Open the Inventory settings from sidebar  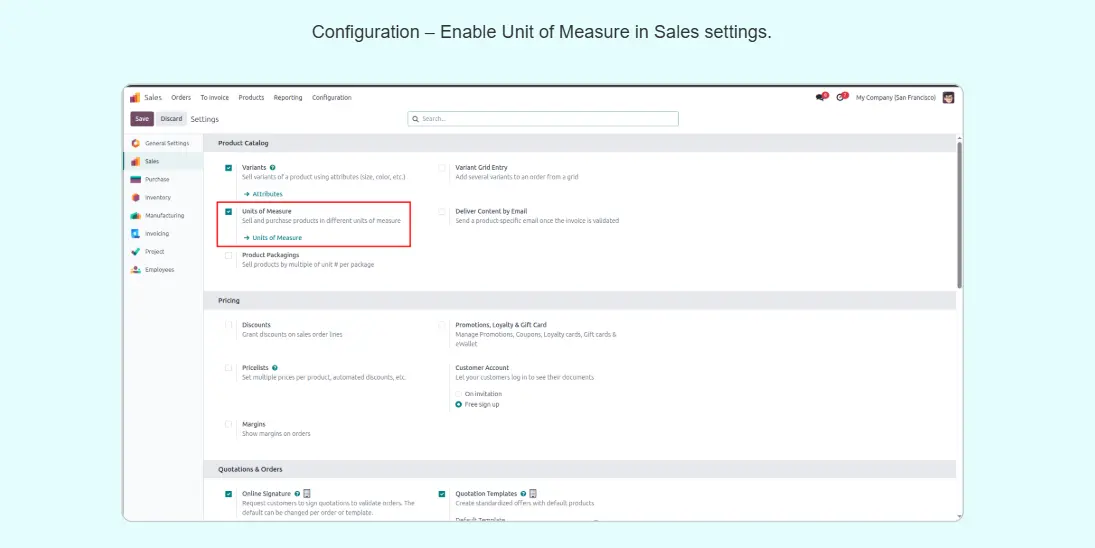tap(157, 197)
